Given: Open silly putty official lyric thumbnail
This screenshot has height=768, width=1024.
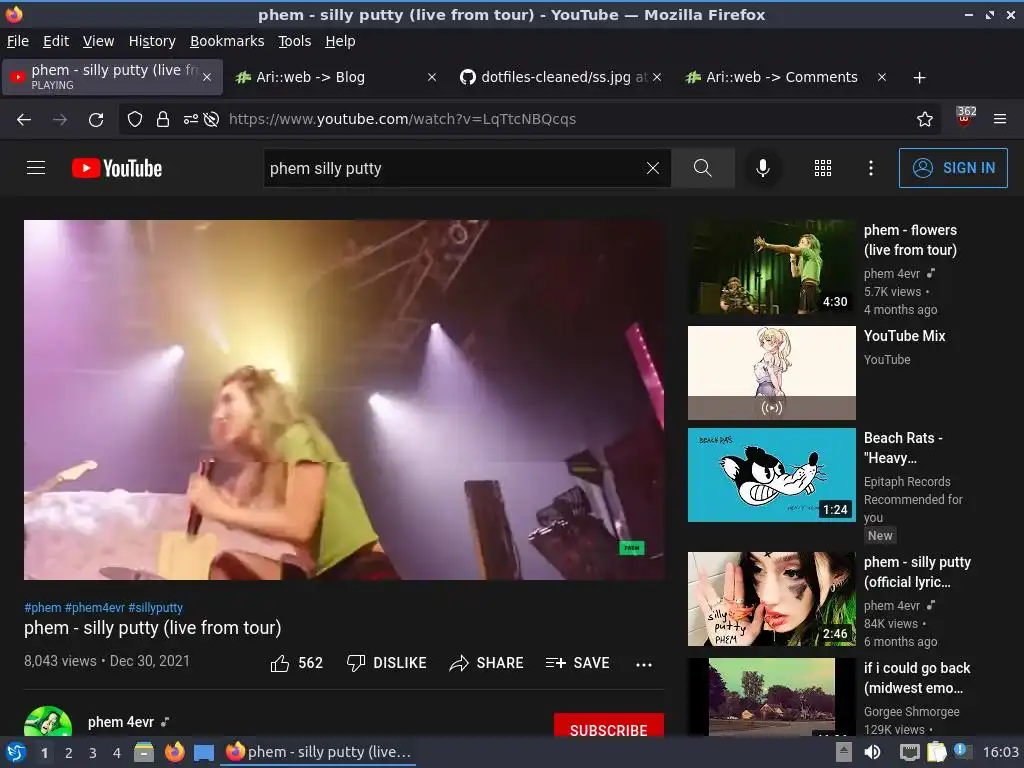Looking at the screenshot, I should [771, 599].
